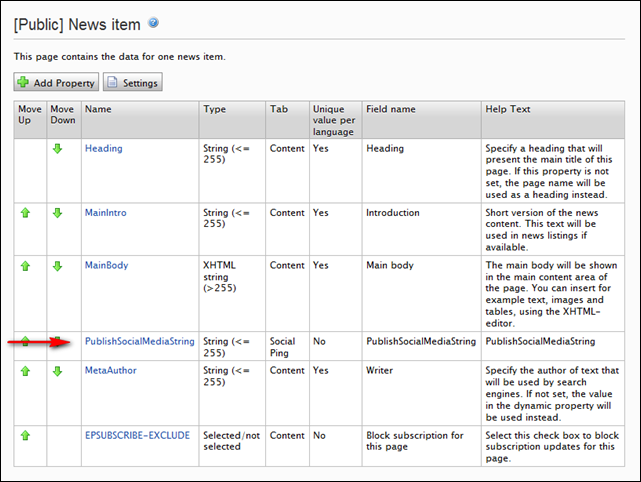The height and width of the screenshot is (482, 641).
Task: Move the MainBody property up
Action: tap(25, 266)
